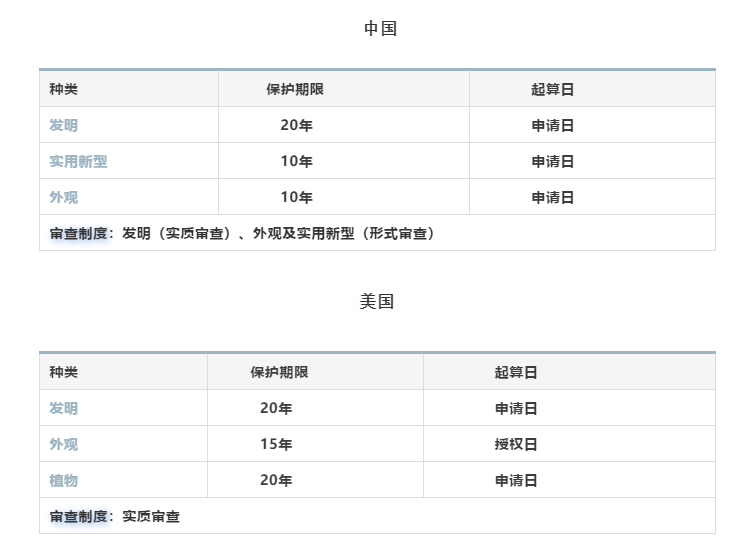Click the 种类 header in the 美国 table
This screenshot has width=738, height=559.
point(63,373)
